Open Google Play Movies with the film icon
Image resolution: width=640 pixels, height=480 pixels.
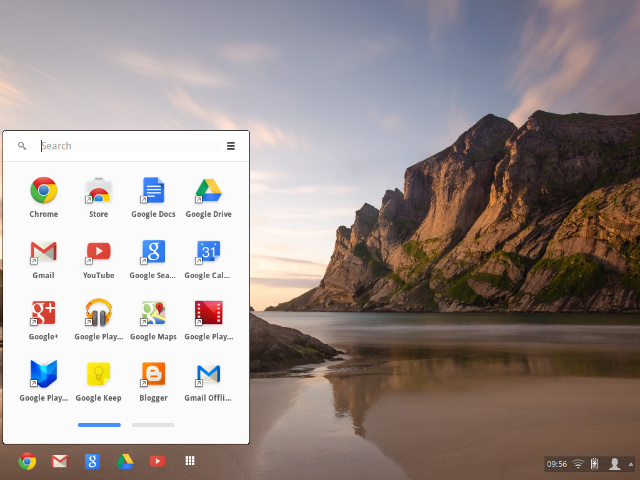[x=209, y=313]
